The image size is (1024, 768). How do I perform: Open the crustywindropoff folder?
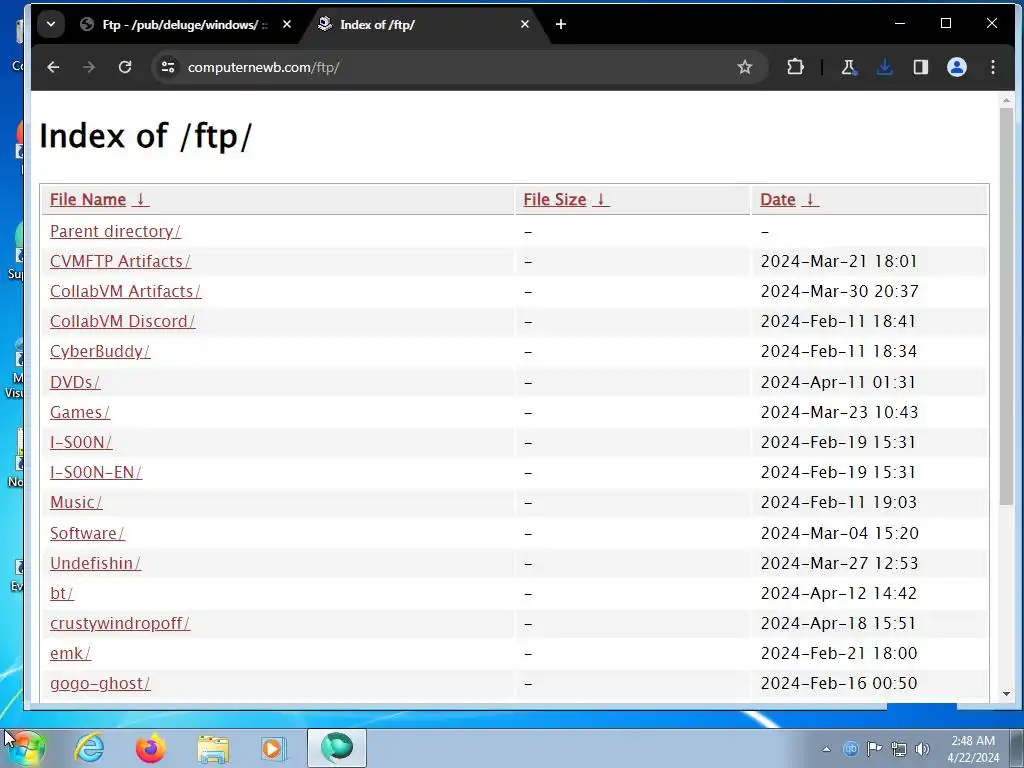tap(120, 623)
